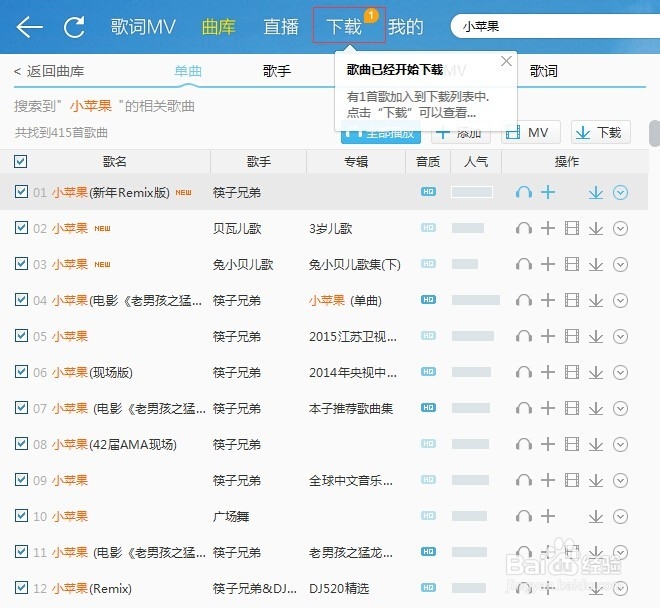The height and width of the screenshot is (608, 660).
Task: Go back with the left arrow icon
Action: coord(29,27)
